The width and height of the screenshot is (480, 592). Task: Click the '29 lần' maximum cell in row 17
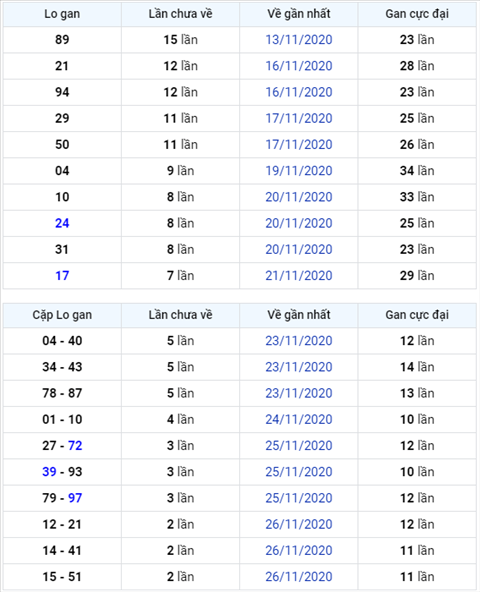(x=417, y=276)
